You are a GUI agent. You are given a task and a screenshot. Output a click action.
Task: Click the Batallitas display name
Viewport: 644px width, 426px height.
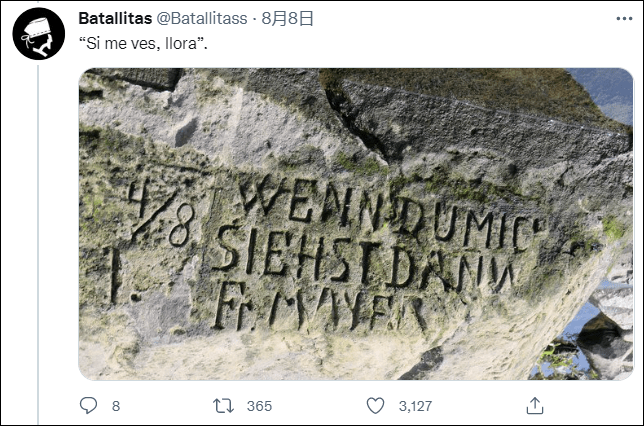click(115, 18)
